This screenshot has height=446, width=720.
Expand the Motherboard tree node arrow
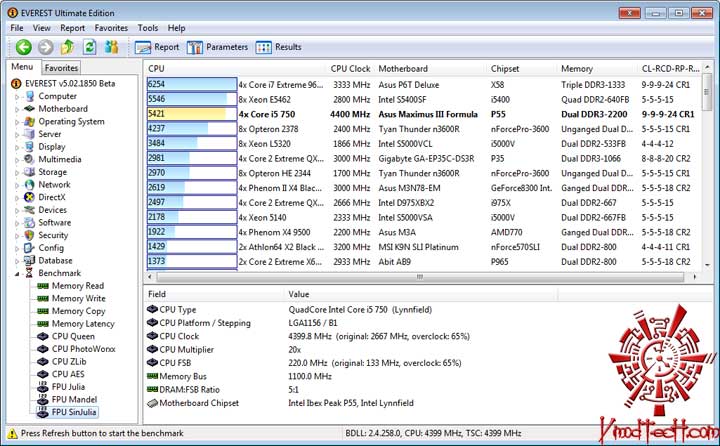click(x=17, y=109)
